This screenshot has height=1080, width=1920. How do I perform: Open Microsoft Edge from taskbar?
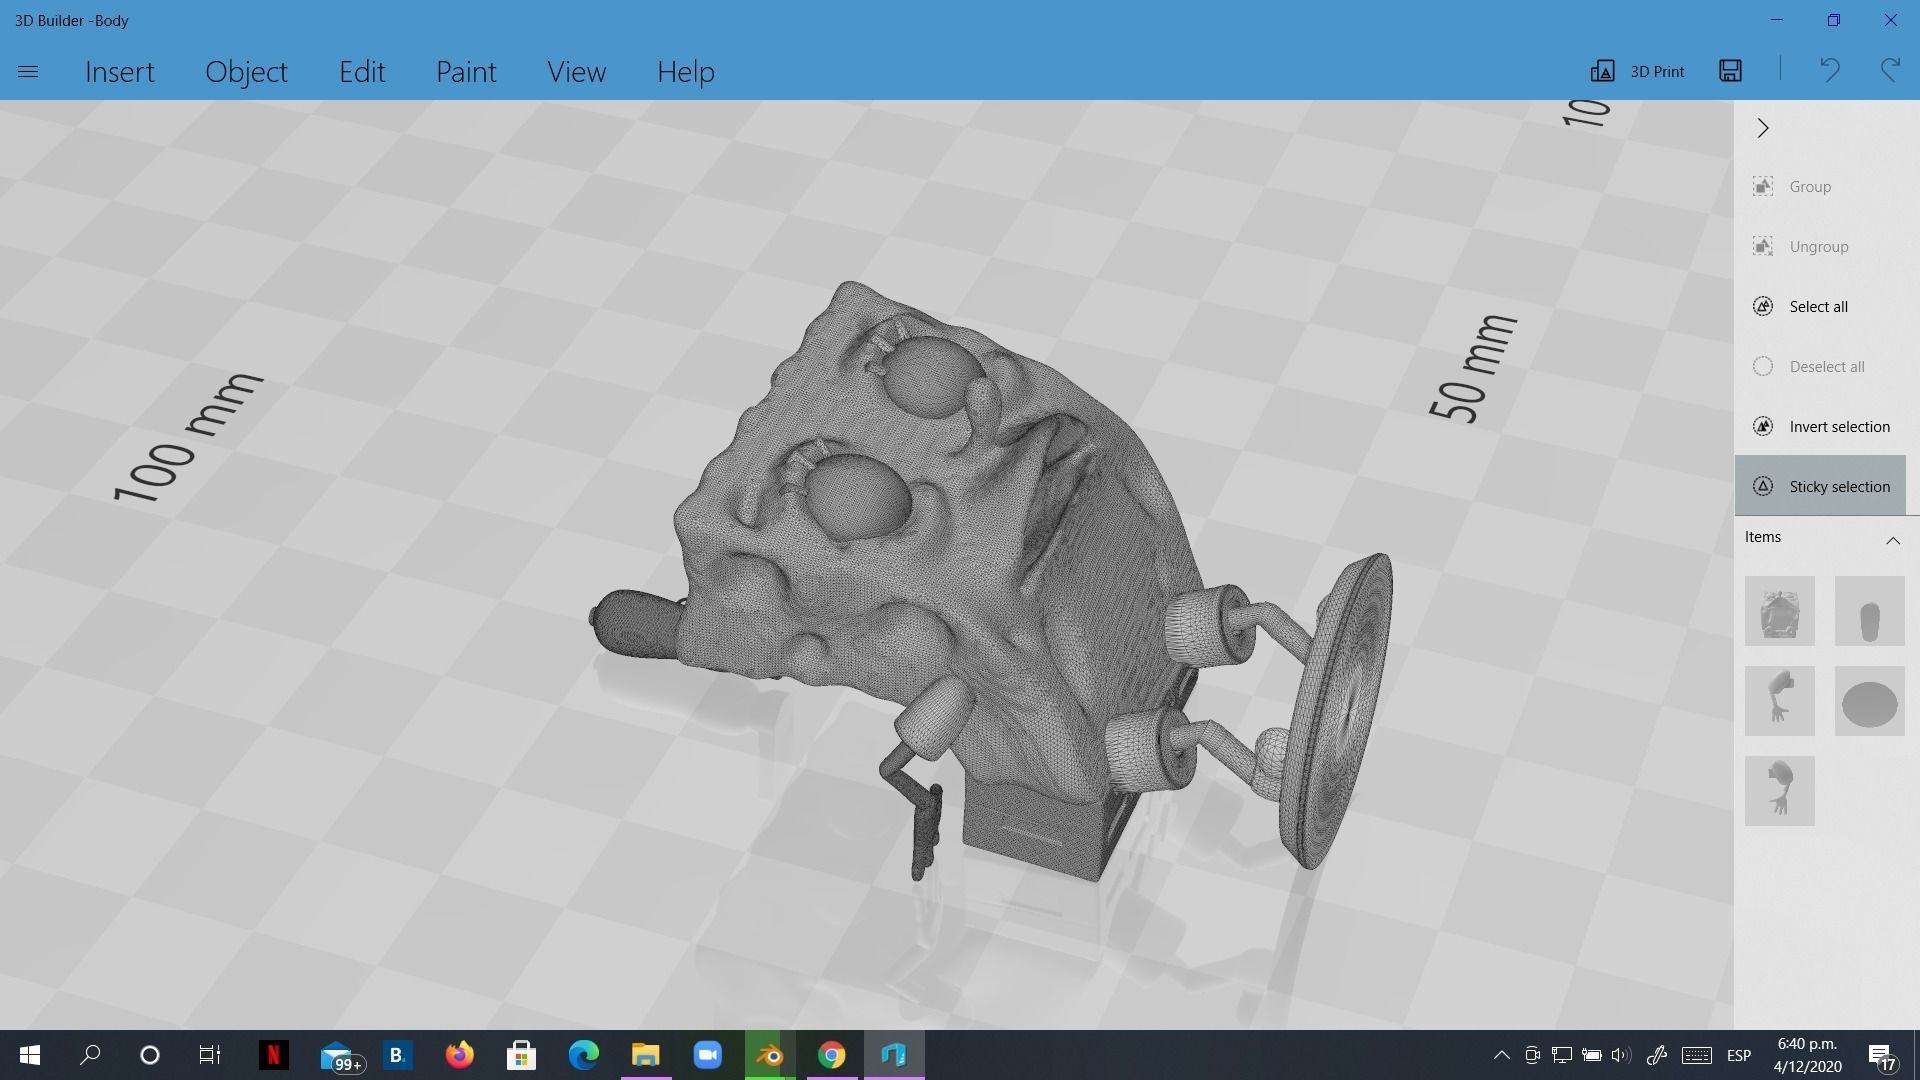583,1055
